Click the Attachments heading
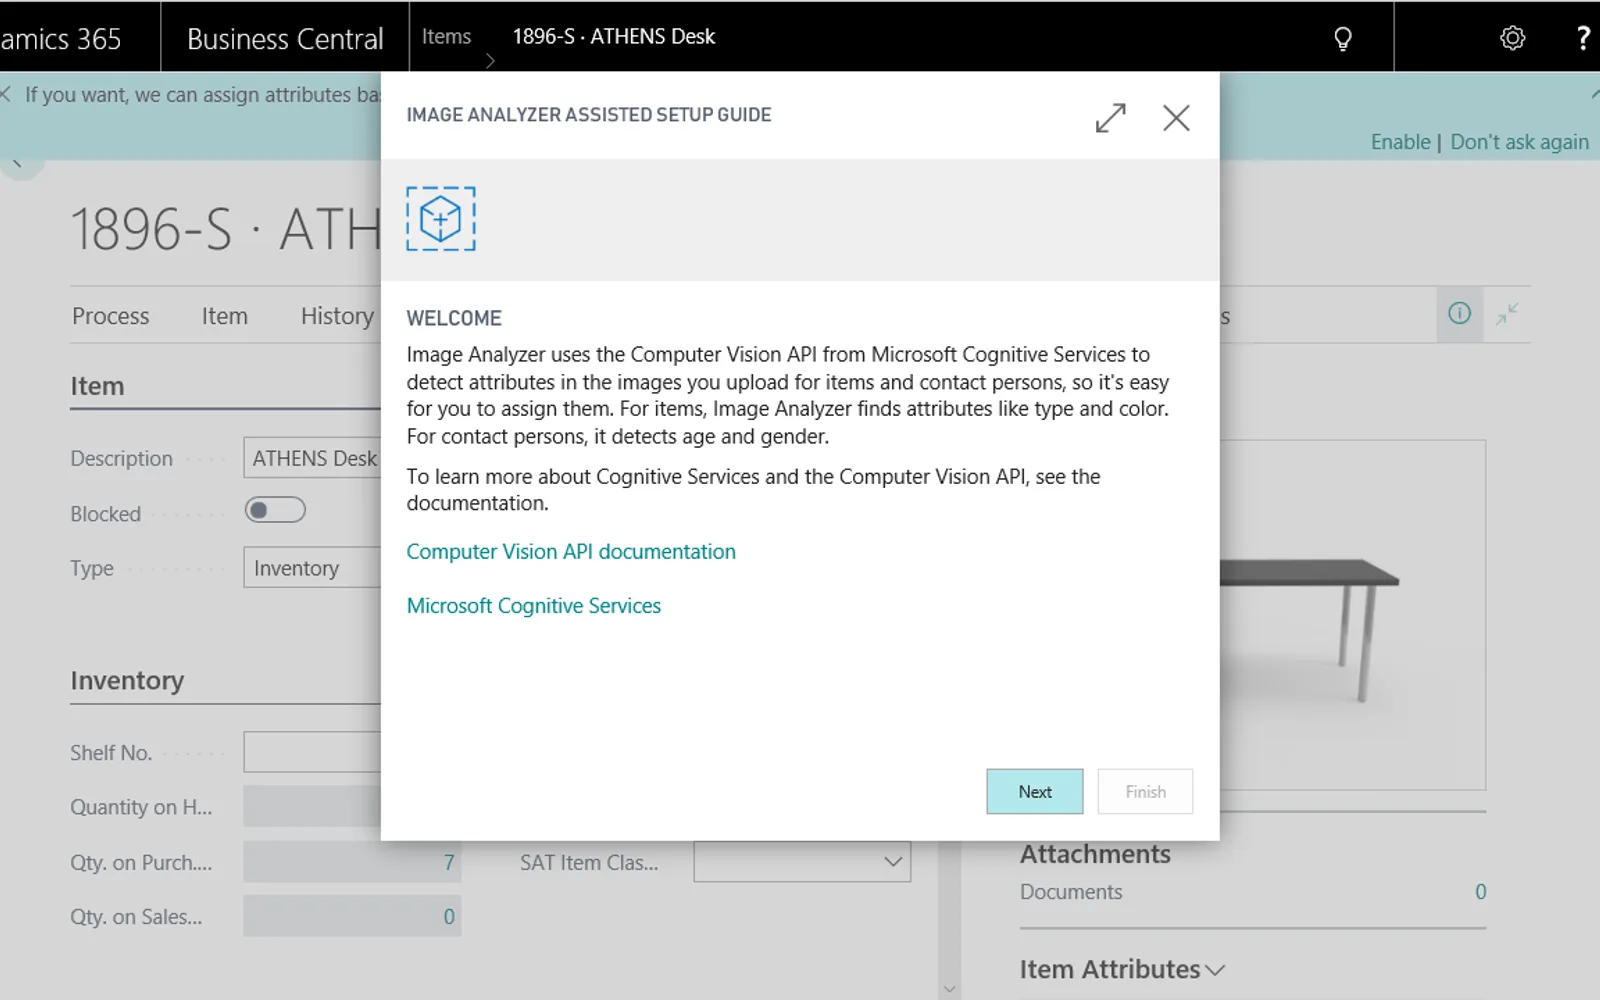Viewport: 1600px width, 1000px height. (x=1095, y=854)
